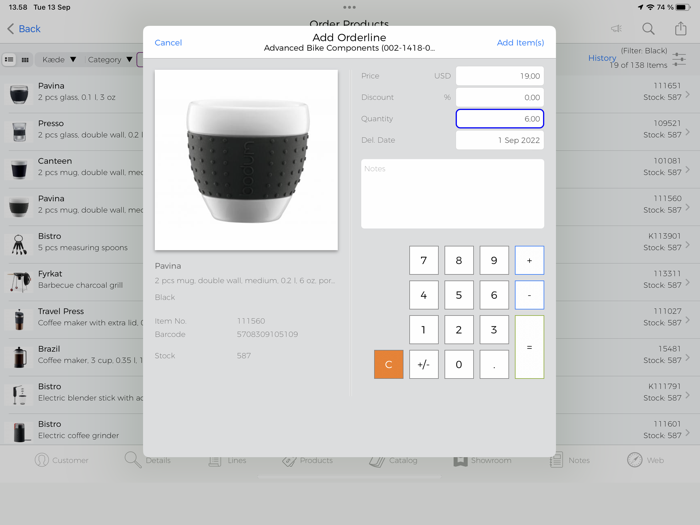Expand chevron for item 111601
This screenshot has width=700, height=525.
point(688,432)
